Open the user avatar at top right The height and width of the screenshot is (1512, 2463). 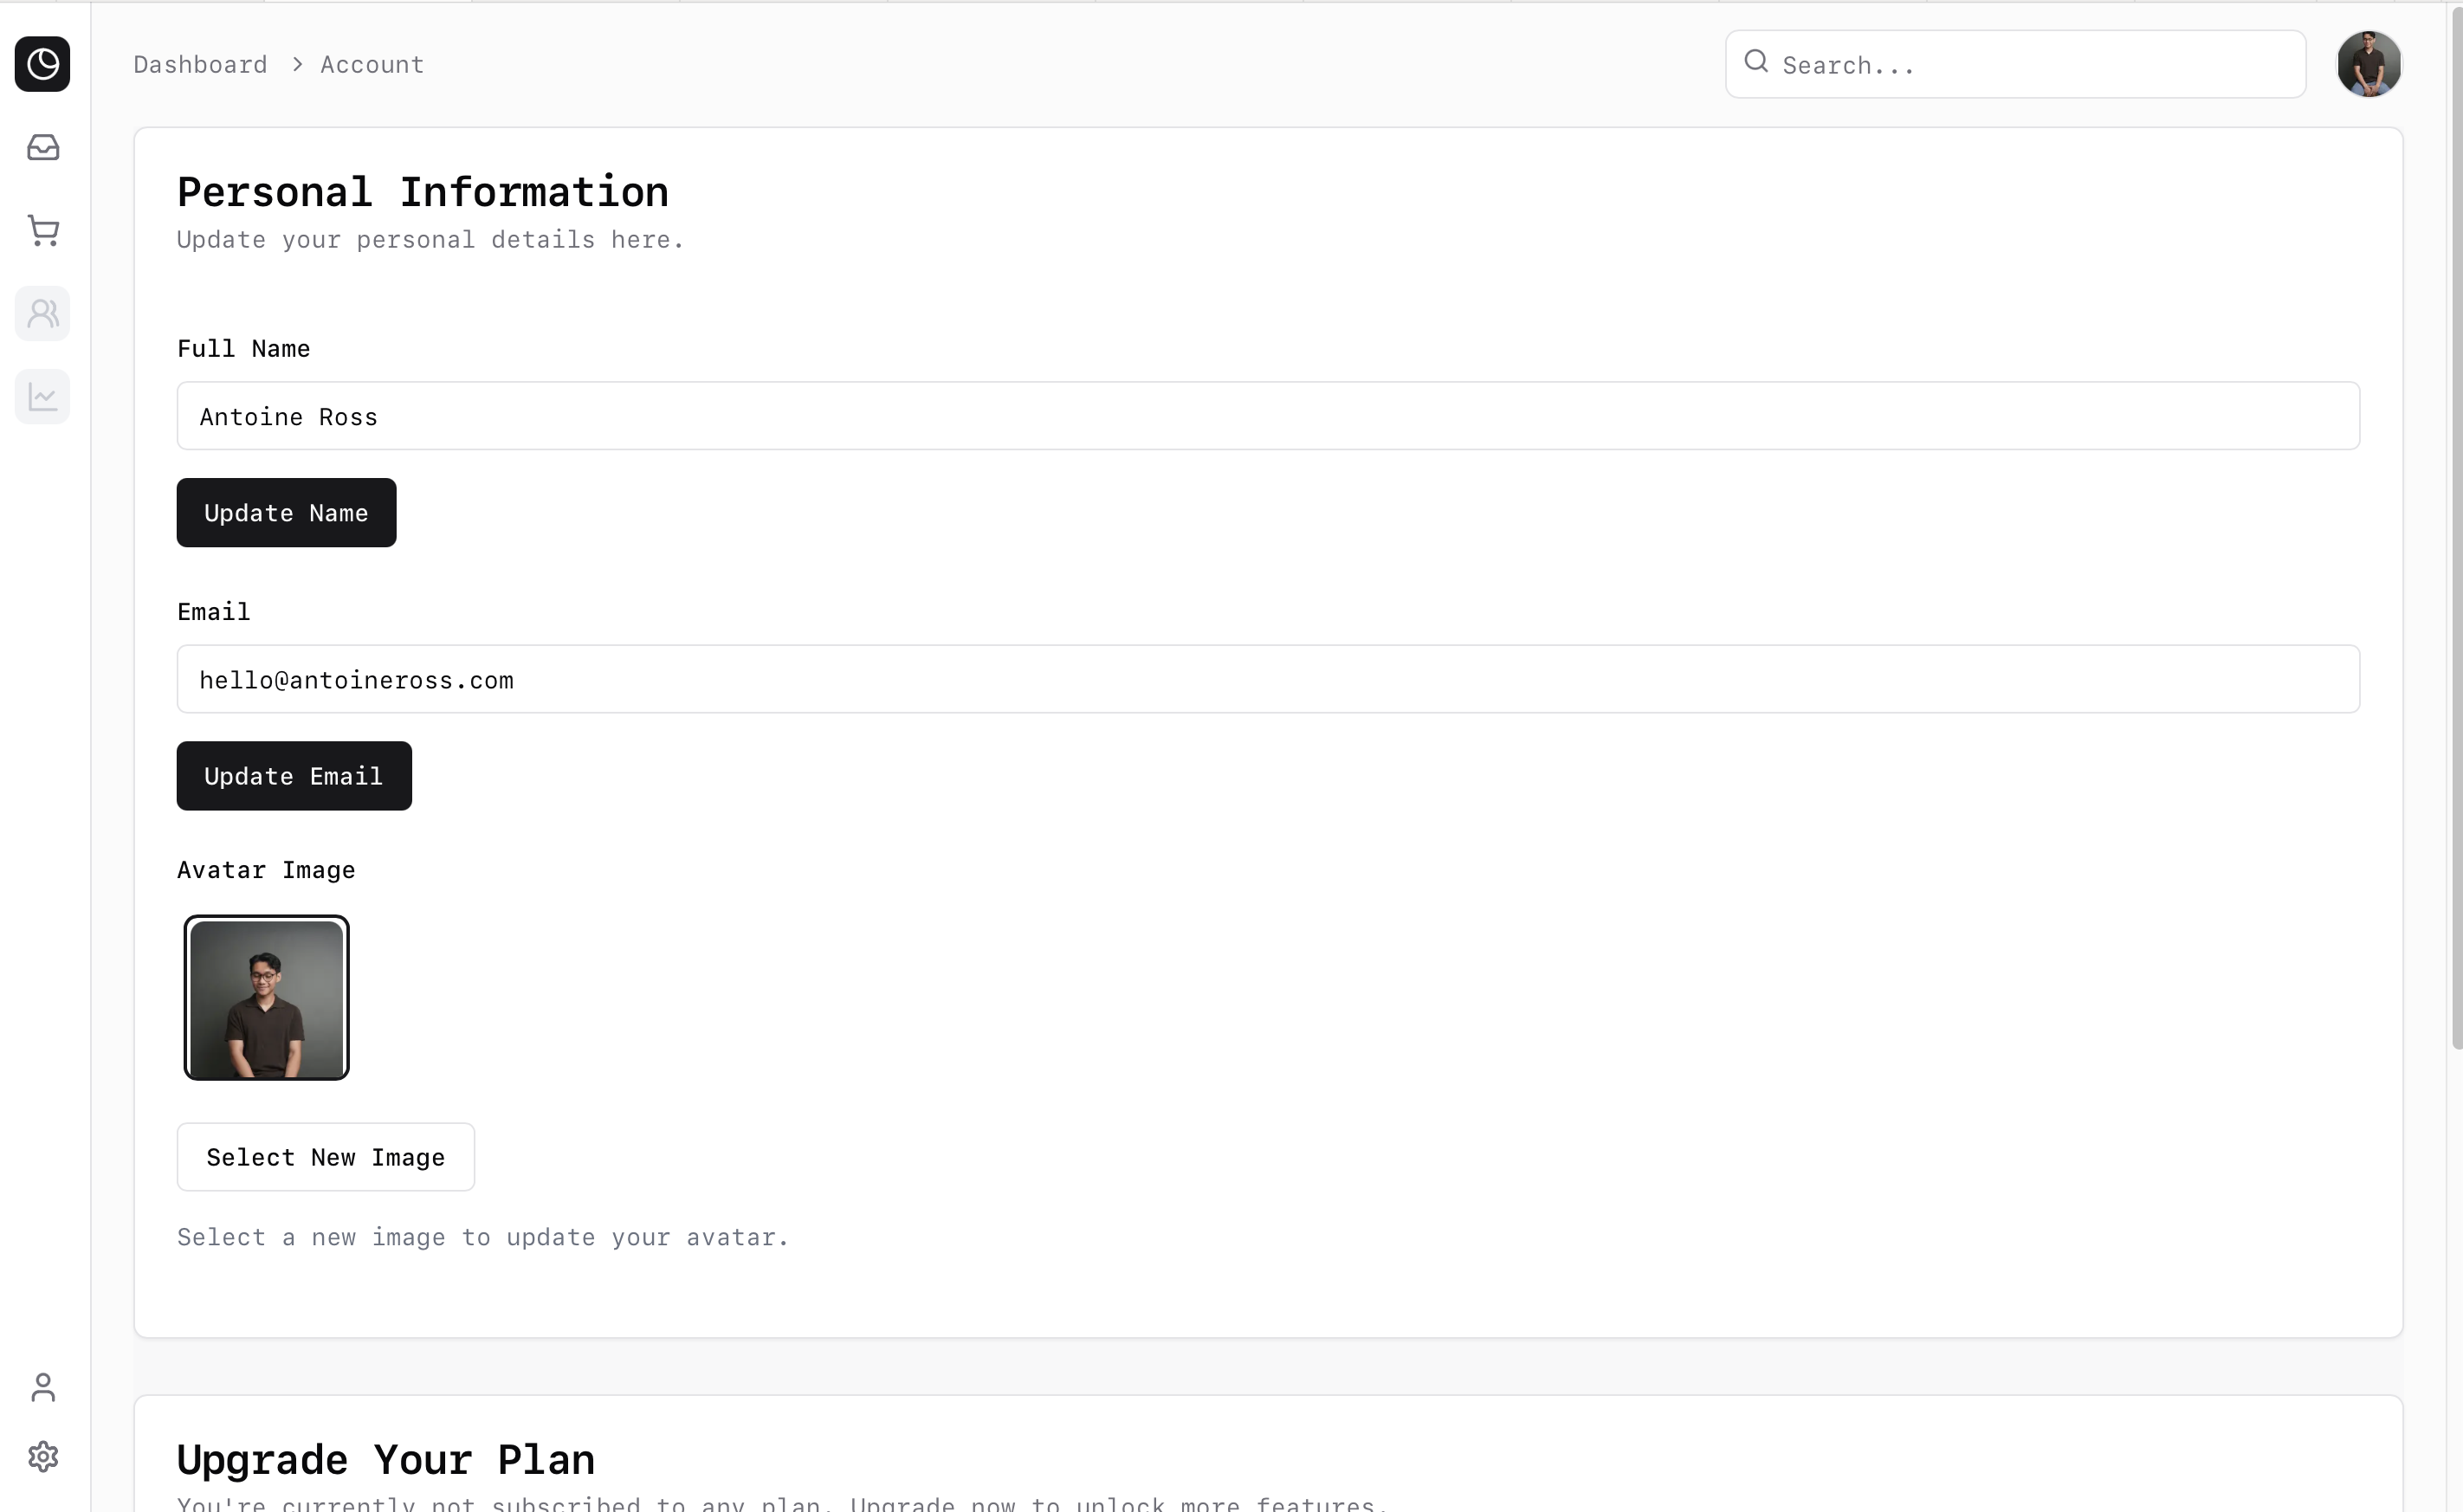coord(2368,64)
